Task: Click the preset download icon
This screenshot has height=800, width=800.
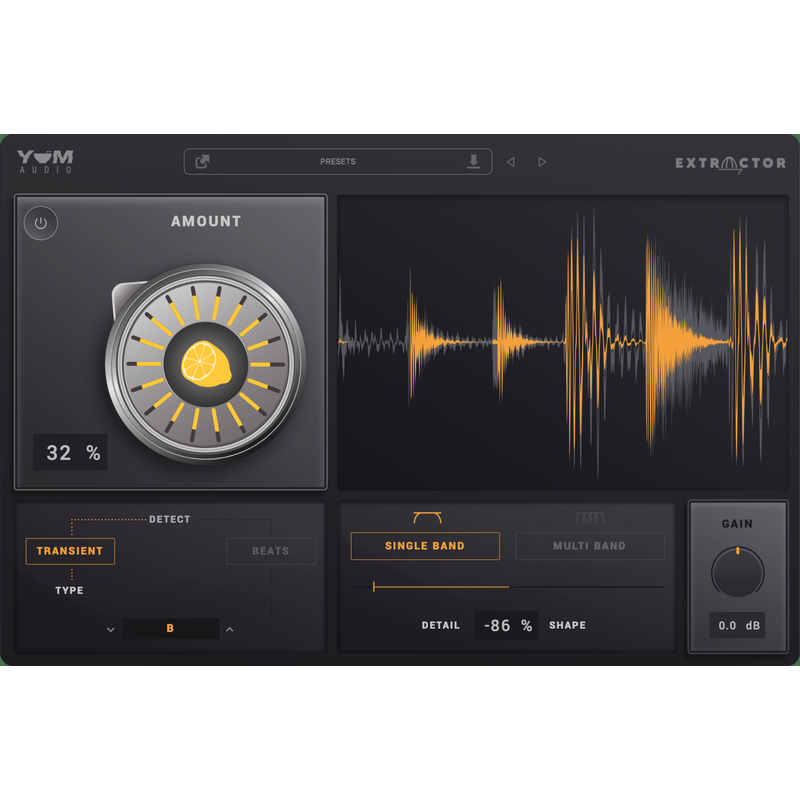Action: (474, 161)
